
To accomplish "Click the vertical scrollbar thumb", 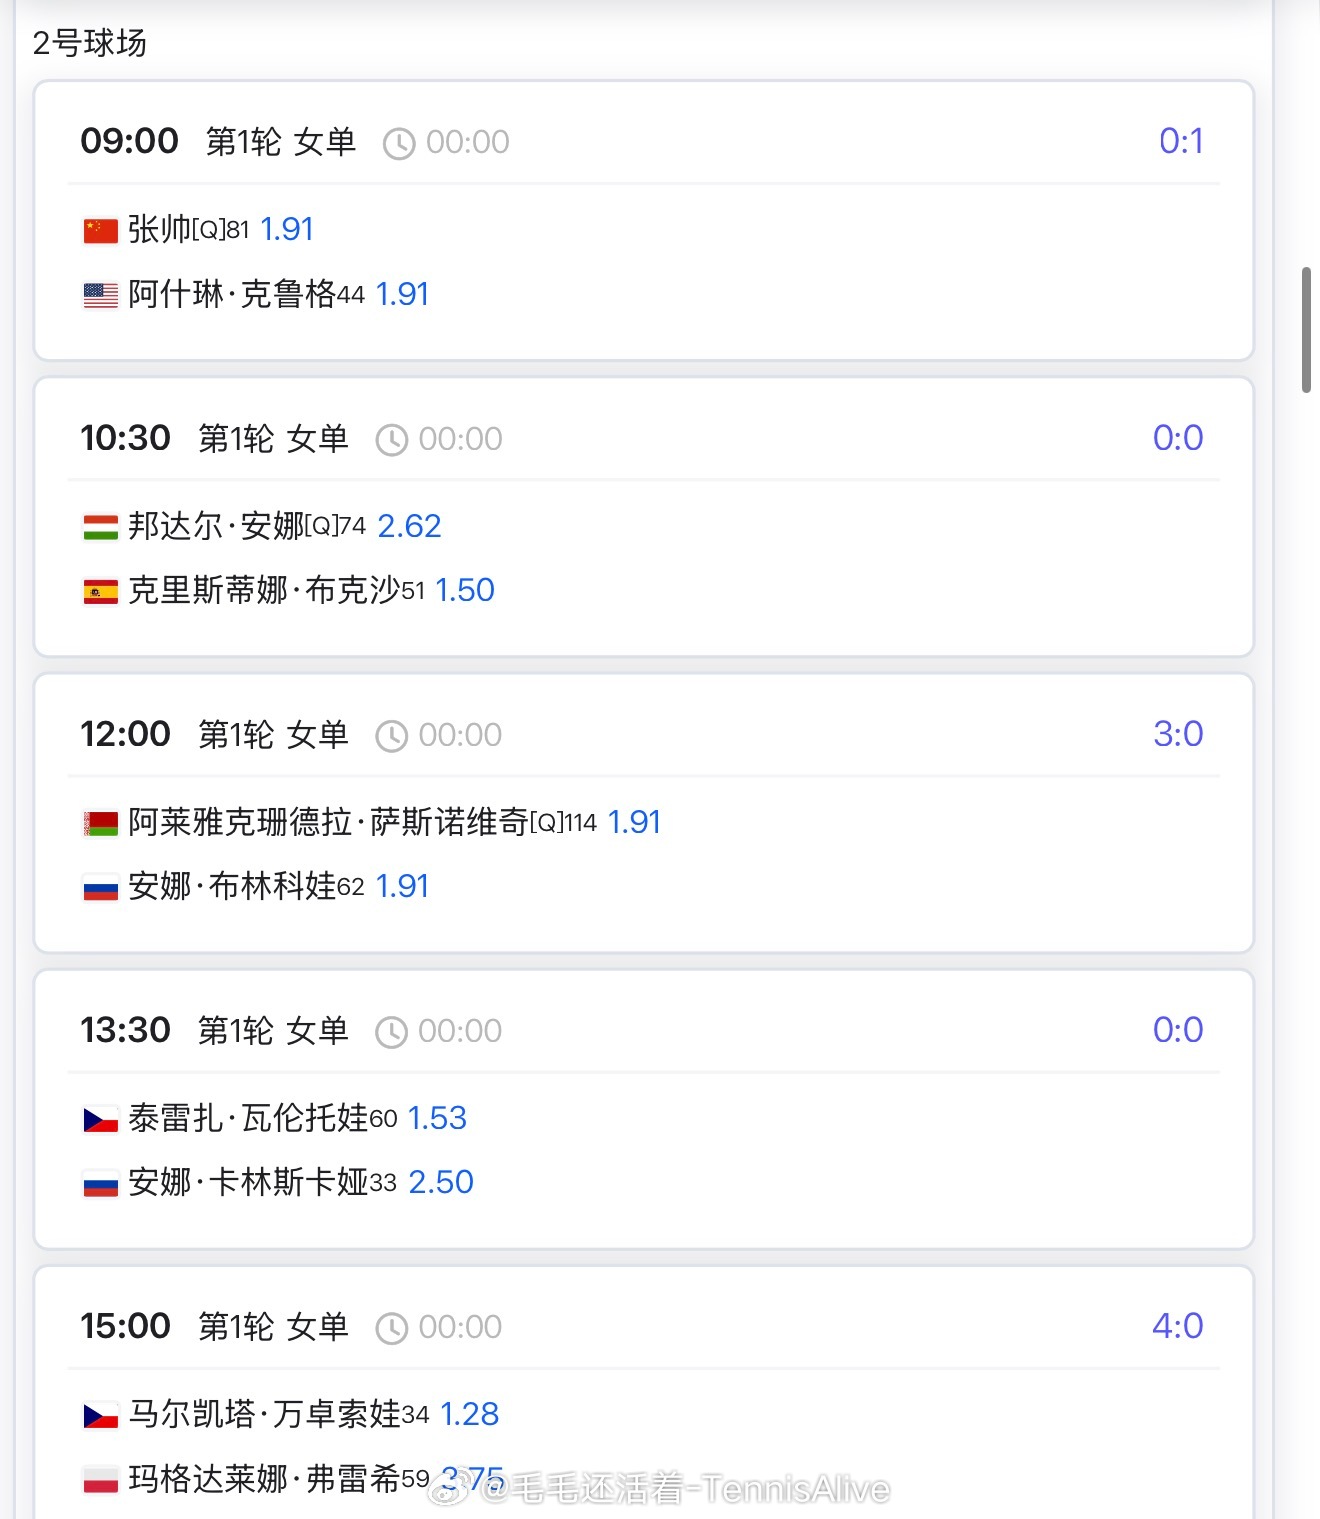I will pos(1306,330).
